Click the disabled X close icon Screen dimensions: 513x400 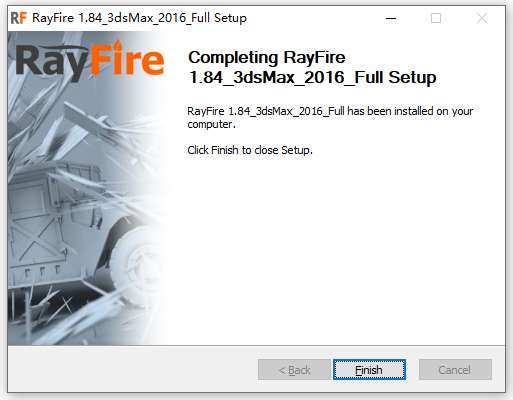pos(482,18)
